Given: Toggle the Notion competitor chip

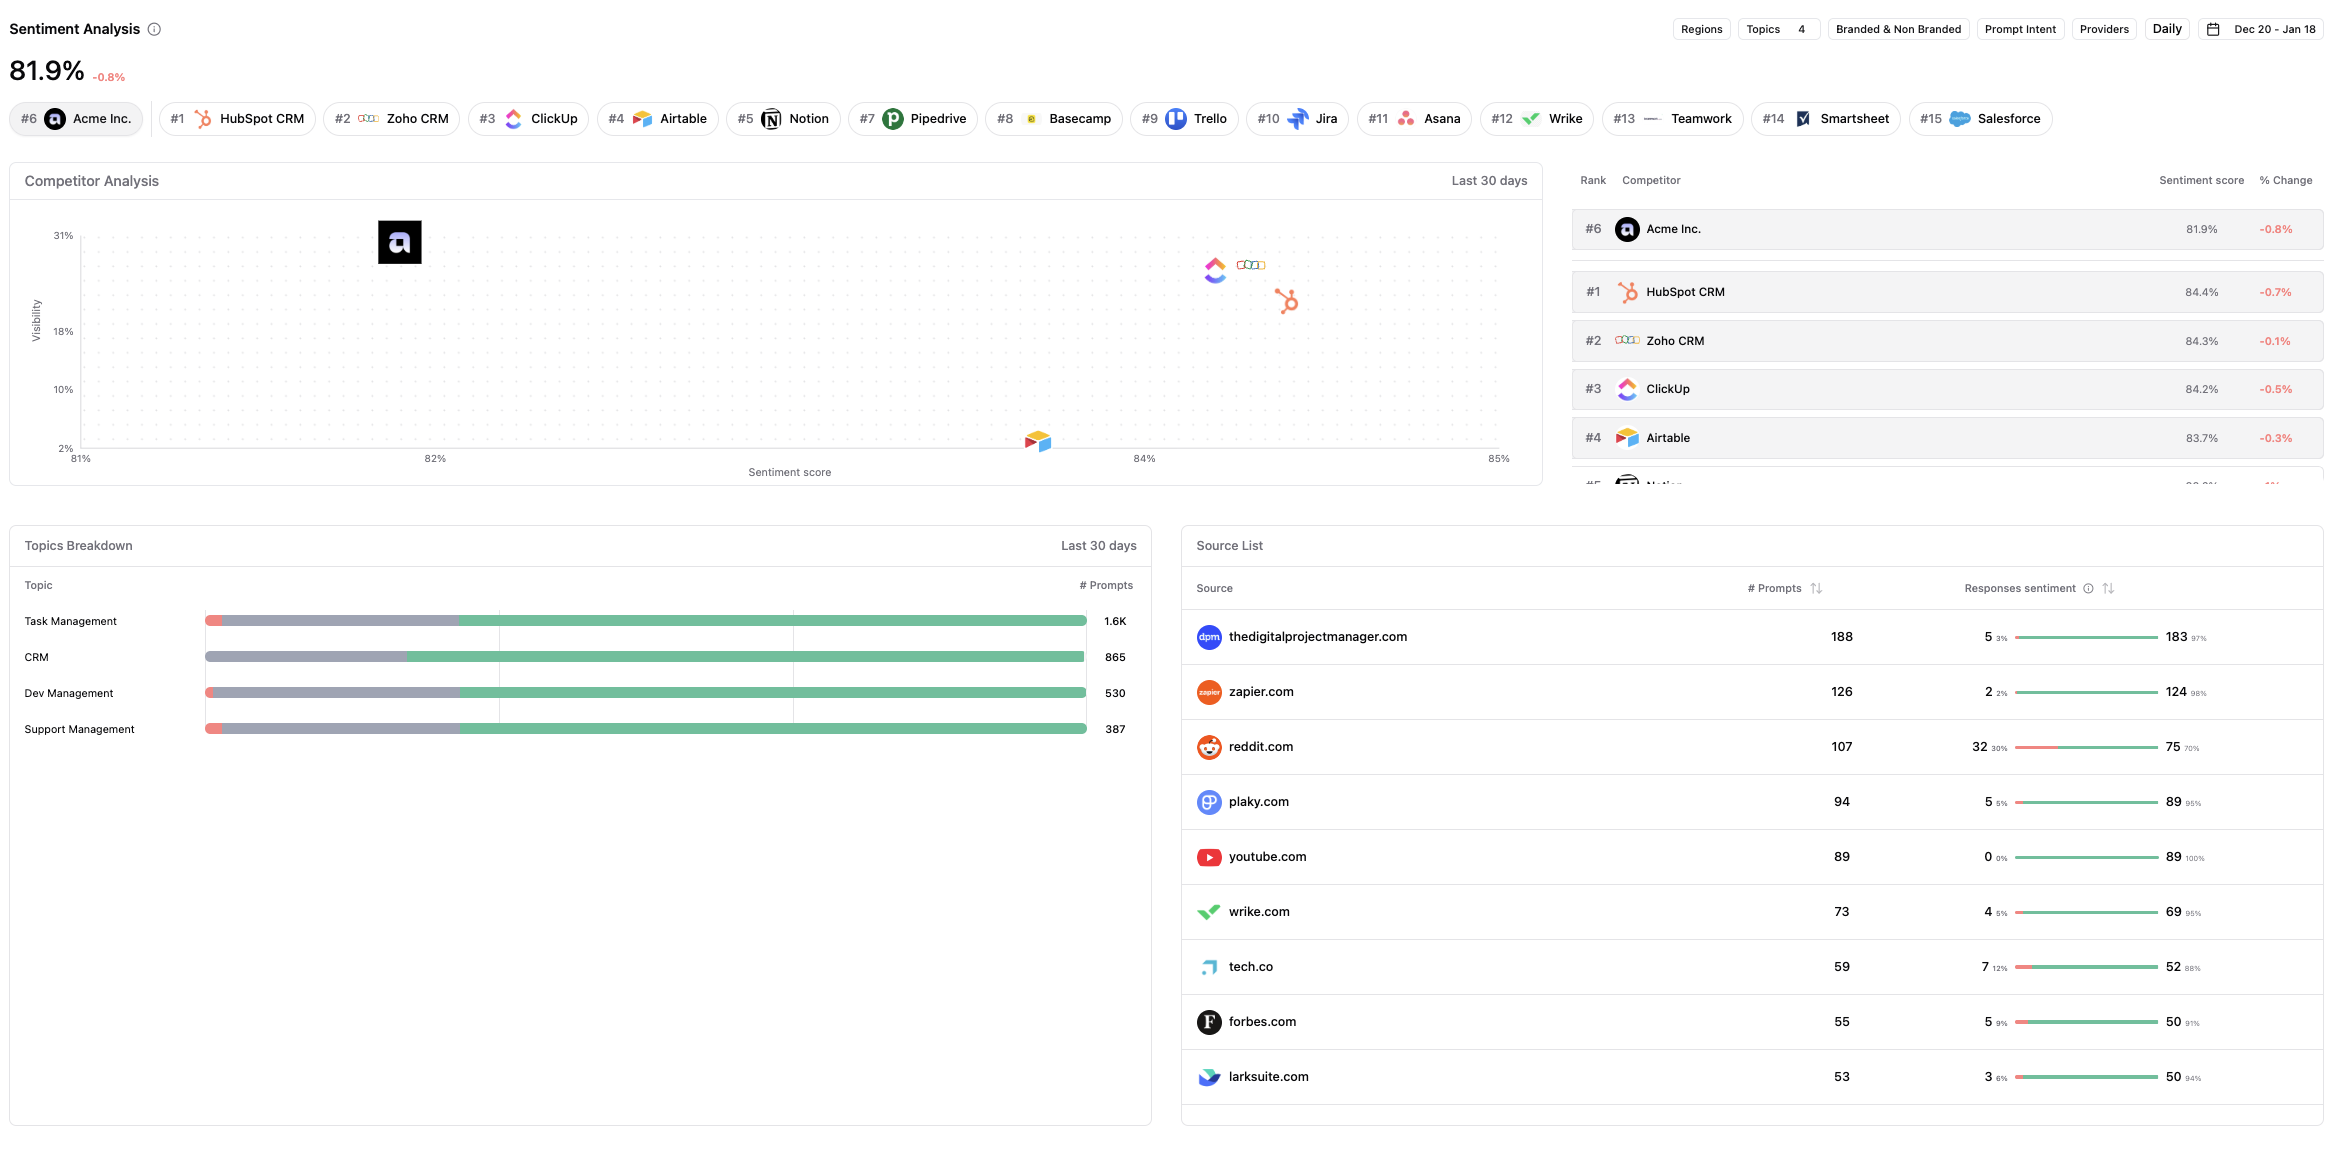Looking at the screenshot, I should [x=783, y=119].
